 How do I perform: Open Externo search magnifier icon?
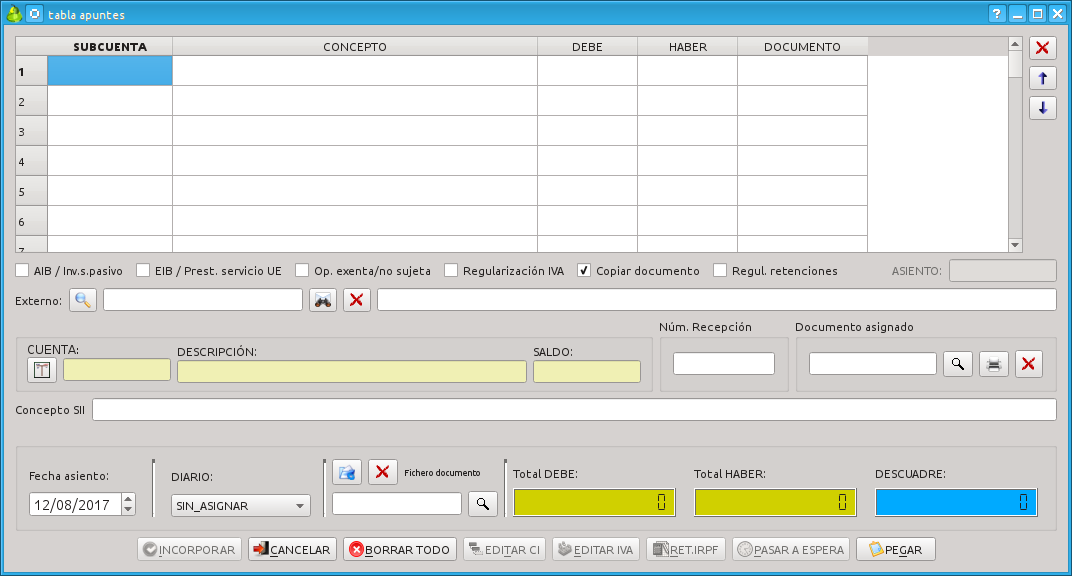[83, 299]
